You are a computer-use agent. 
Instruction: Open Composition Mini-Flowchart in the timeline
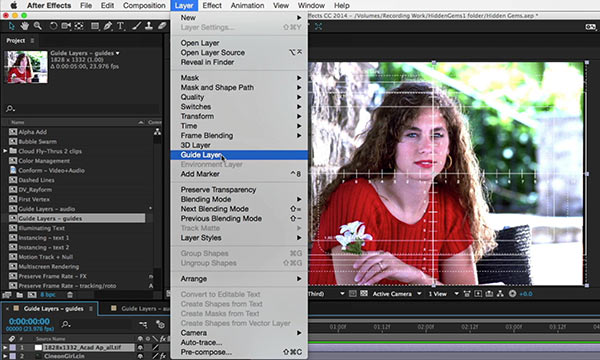[x=143, y=325]
